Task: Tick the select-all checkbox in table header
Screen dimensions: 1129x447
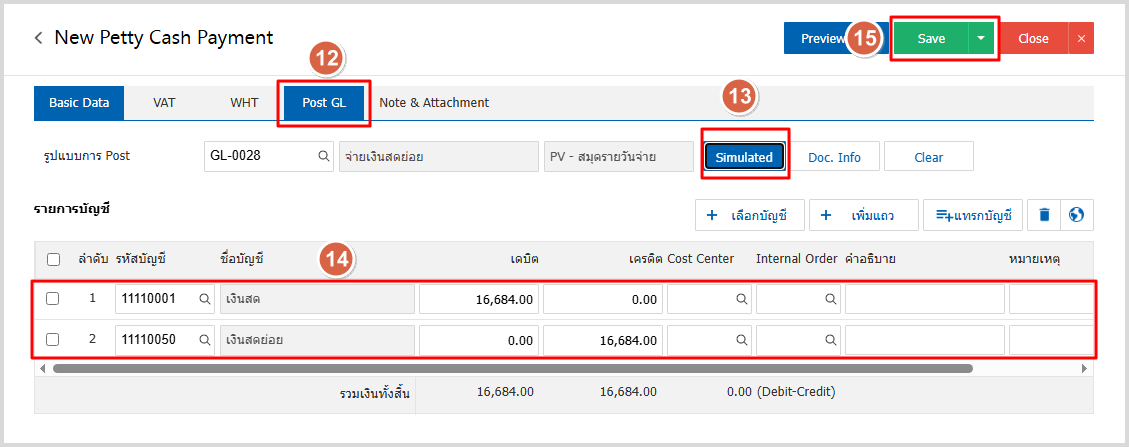Action: (54, 260)
